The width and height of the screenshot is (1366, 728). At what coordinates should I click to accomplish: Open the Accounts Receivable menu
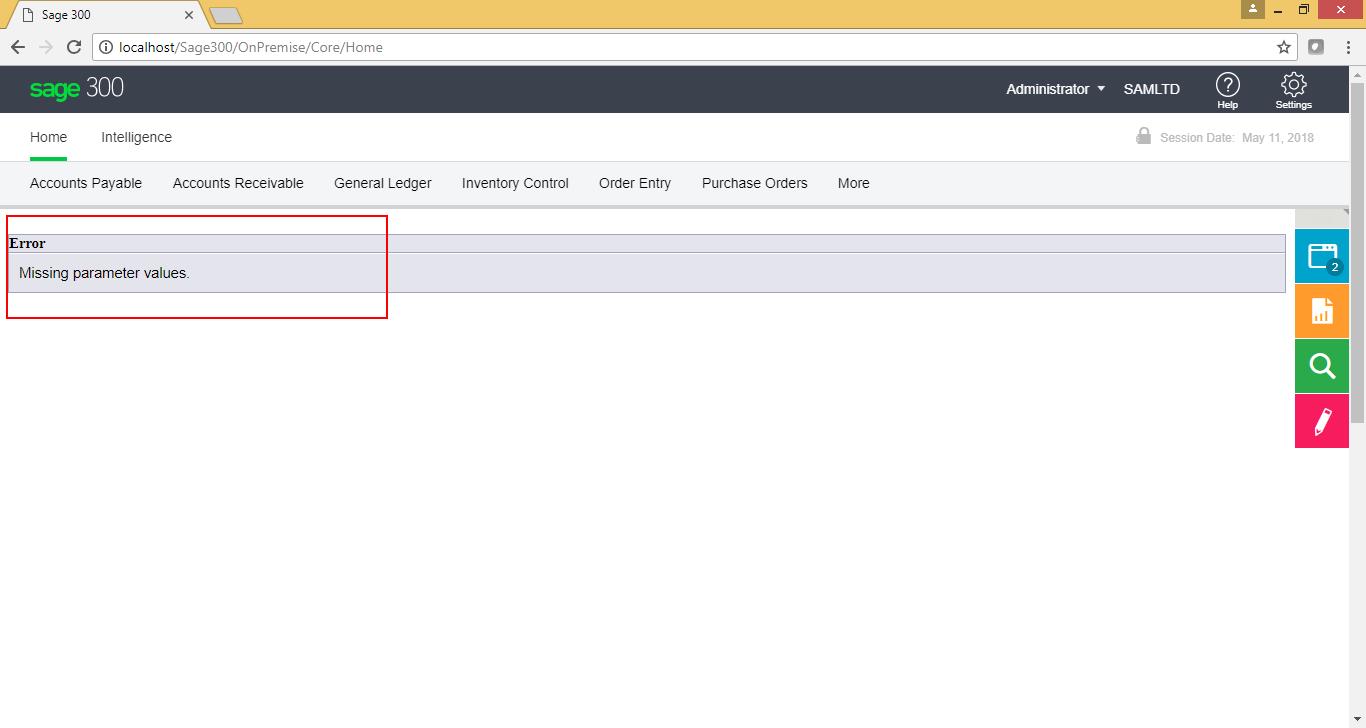coord(238,183)
